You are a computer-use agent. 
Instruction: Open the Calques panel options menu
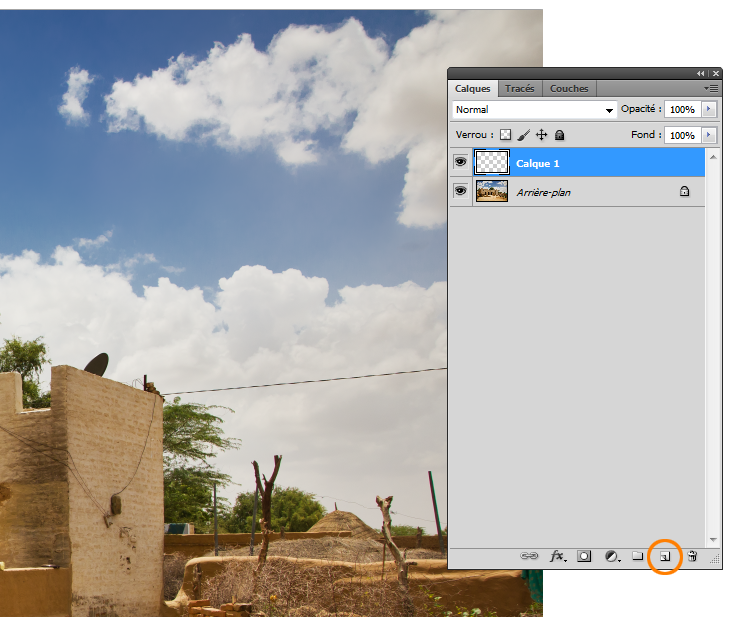(713, 89)
